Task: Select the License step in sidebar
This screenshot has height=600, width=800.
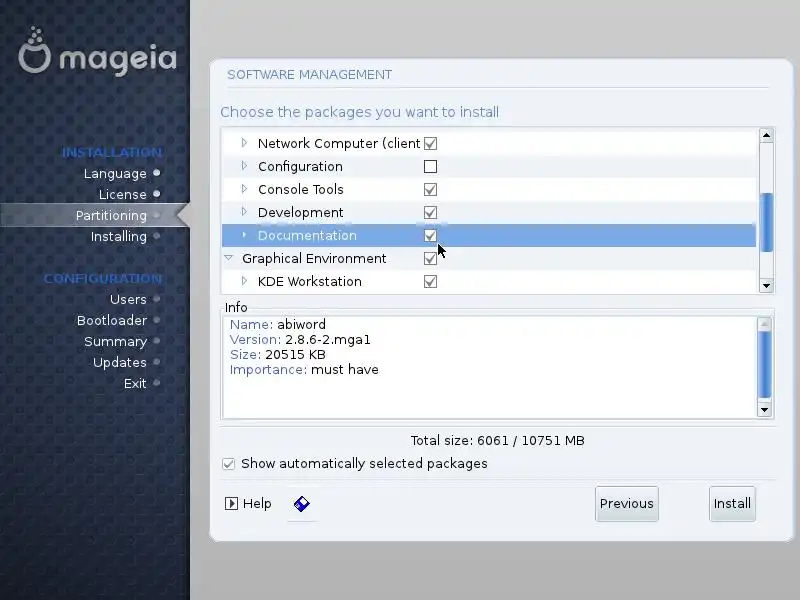Action: (122, 195)
